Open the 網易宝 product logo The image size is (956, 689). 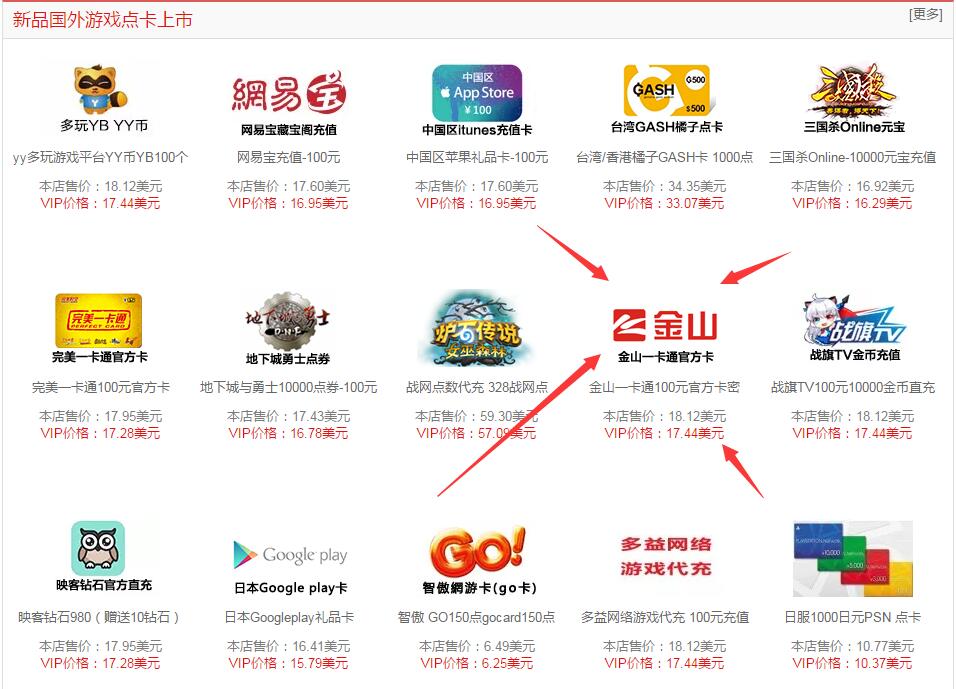pos(288,101)
